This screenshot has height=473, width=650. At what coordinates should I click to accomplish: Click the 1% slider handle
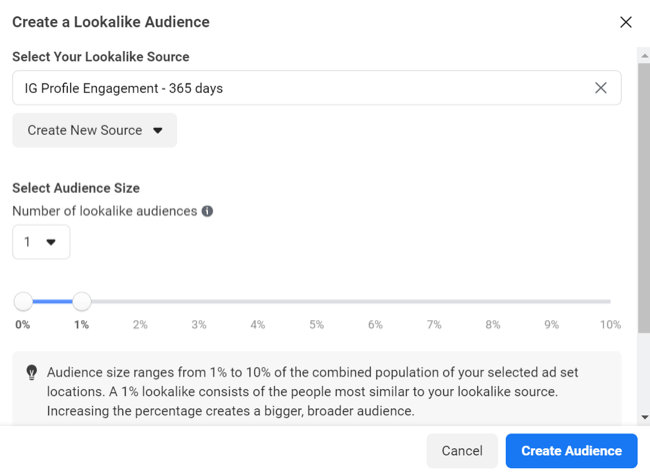pyautogui.click(x=82, y=301)
